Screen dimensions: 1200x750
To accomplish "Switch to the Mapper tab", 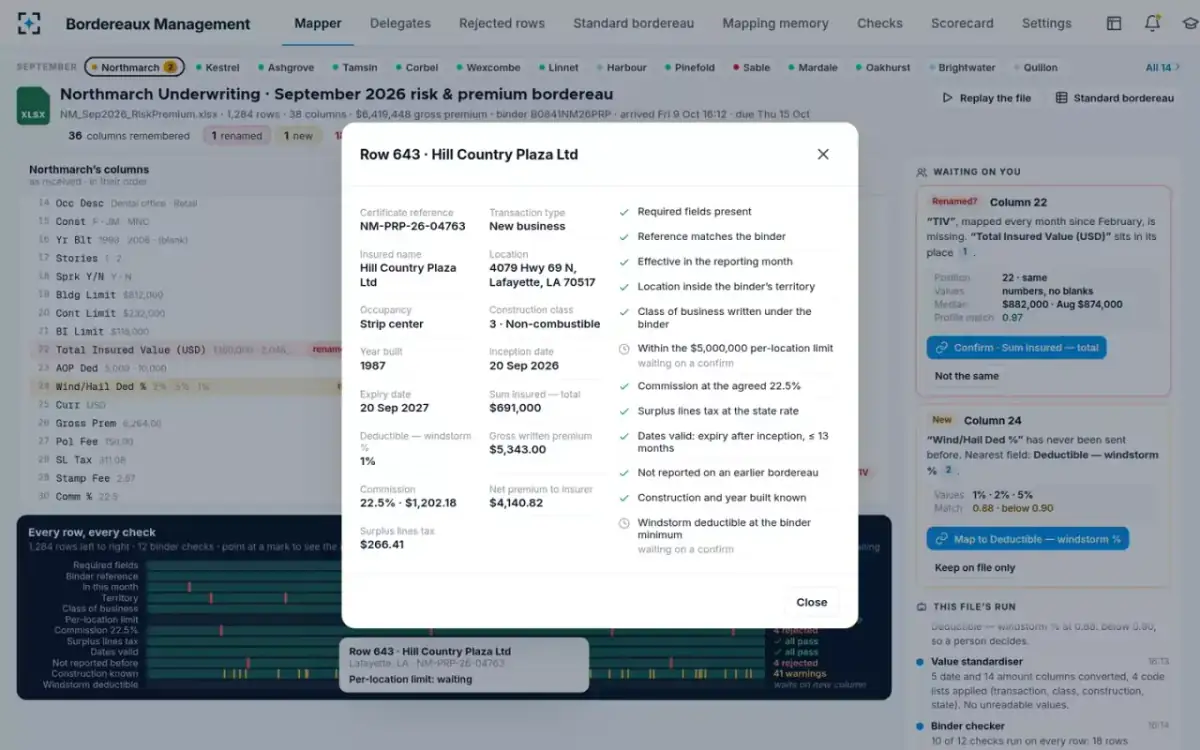I will tap(318, 23).
